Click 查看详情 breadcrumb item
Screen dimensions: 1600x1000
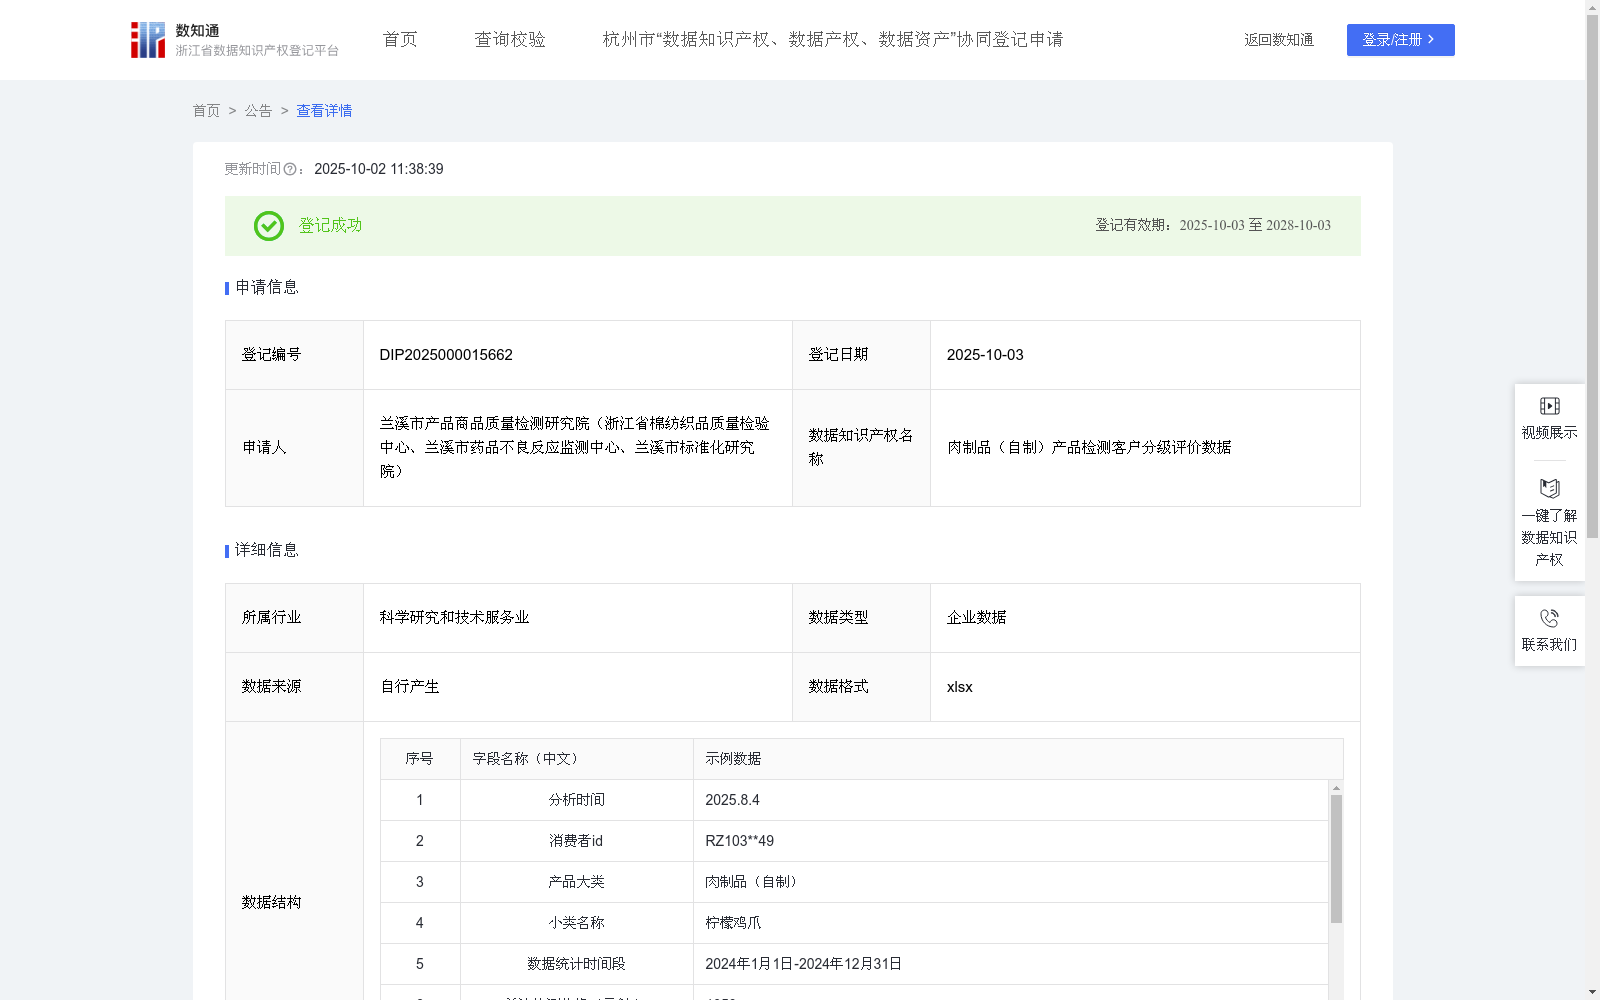(x=324, y=111)
